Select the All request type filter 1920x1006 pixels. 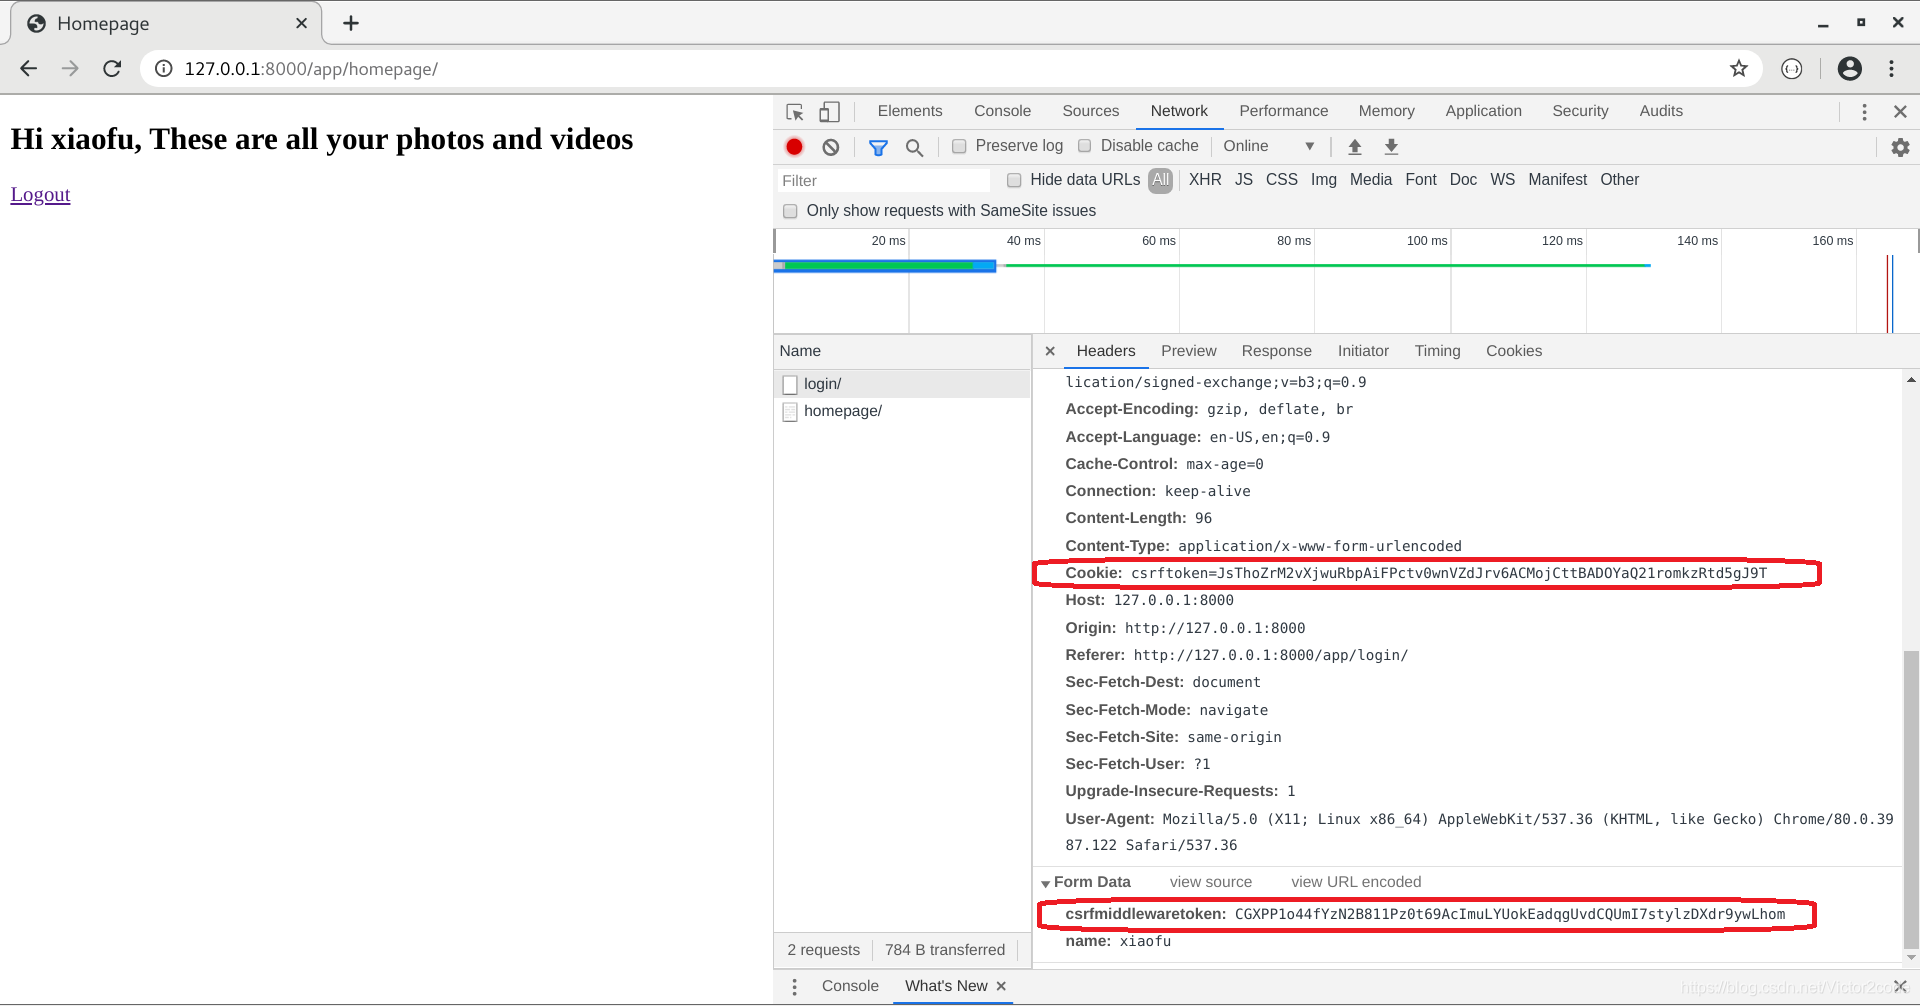coord(1160,180)
